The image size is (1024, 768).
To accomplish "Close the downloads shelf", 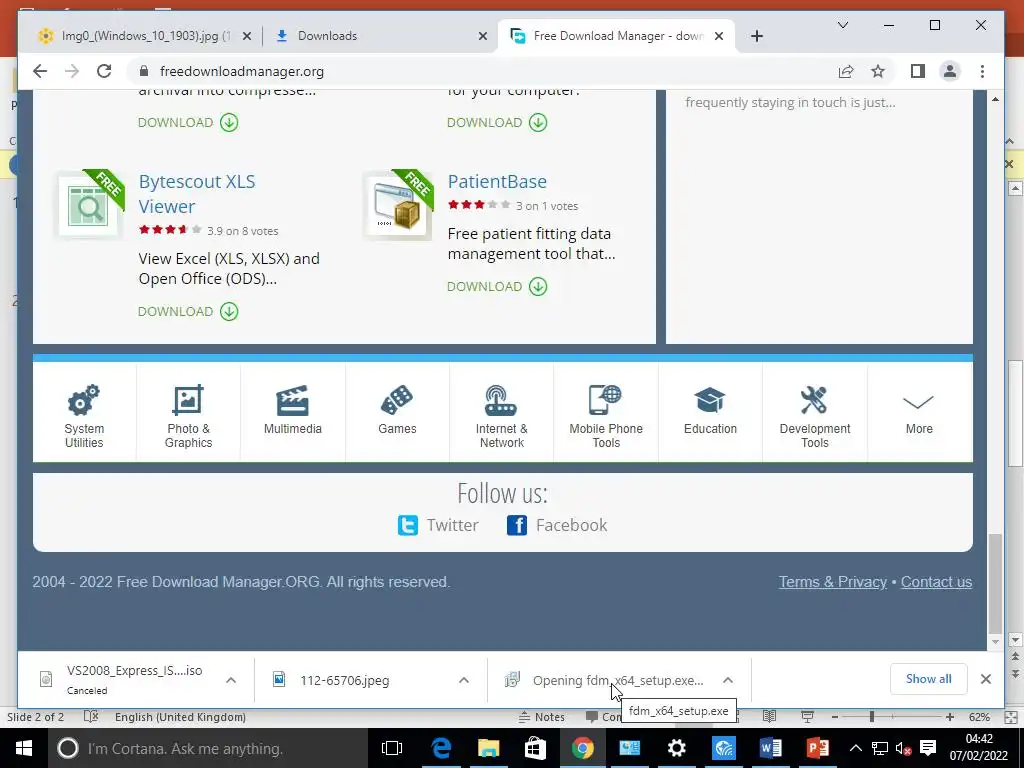I will [985, 679].
